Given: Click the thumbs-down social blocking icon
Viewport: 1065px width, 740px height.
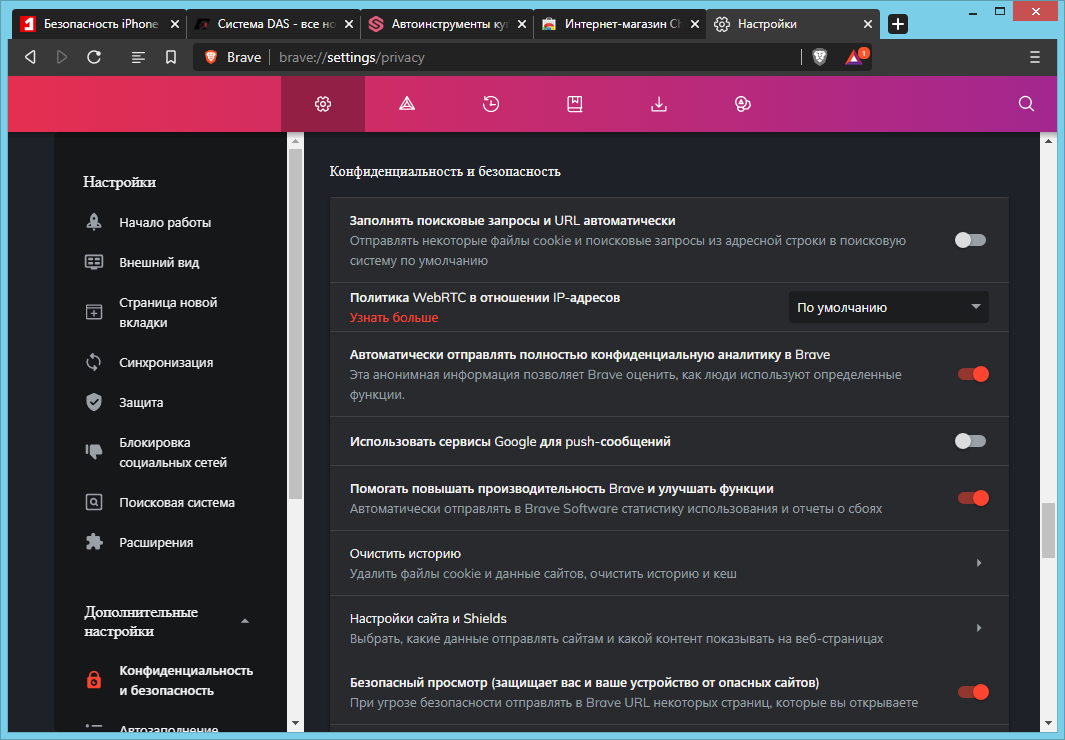Looking at the screenshot, I should pos(94,451).
